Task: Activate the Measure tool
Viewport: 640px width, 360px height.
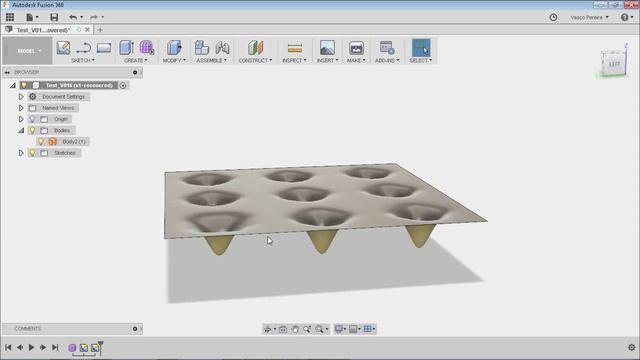Action: [294, 48]
